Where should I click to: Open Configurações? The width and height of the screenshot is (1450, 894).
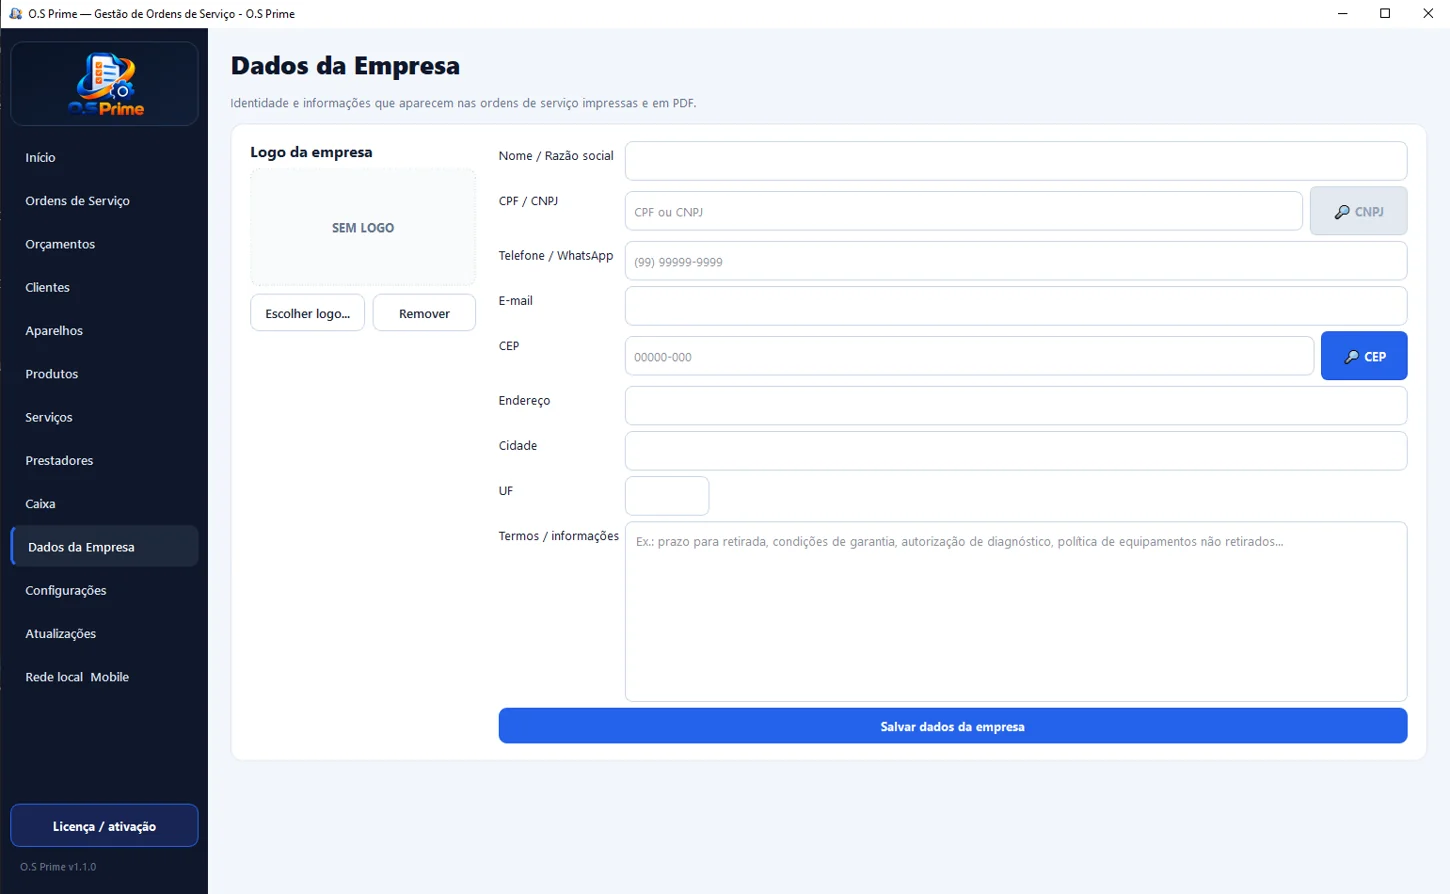(x=104, y=590)
